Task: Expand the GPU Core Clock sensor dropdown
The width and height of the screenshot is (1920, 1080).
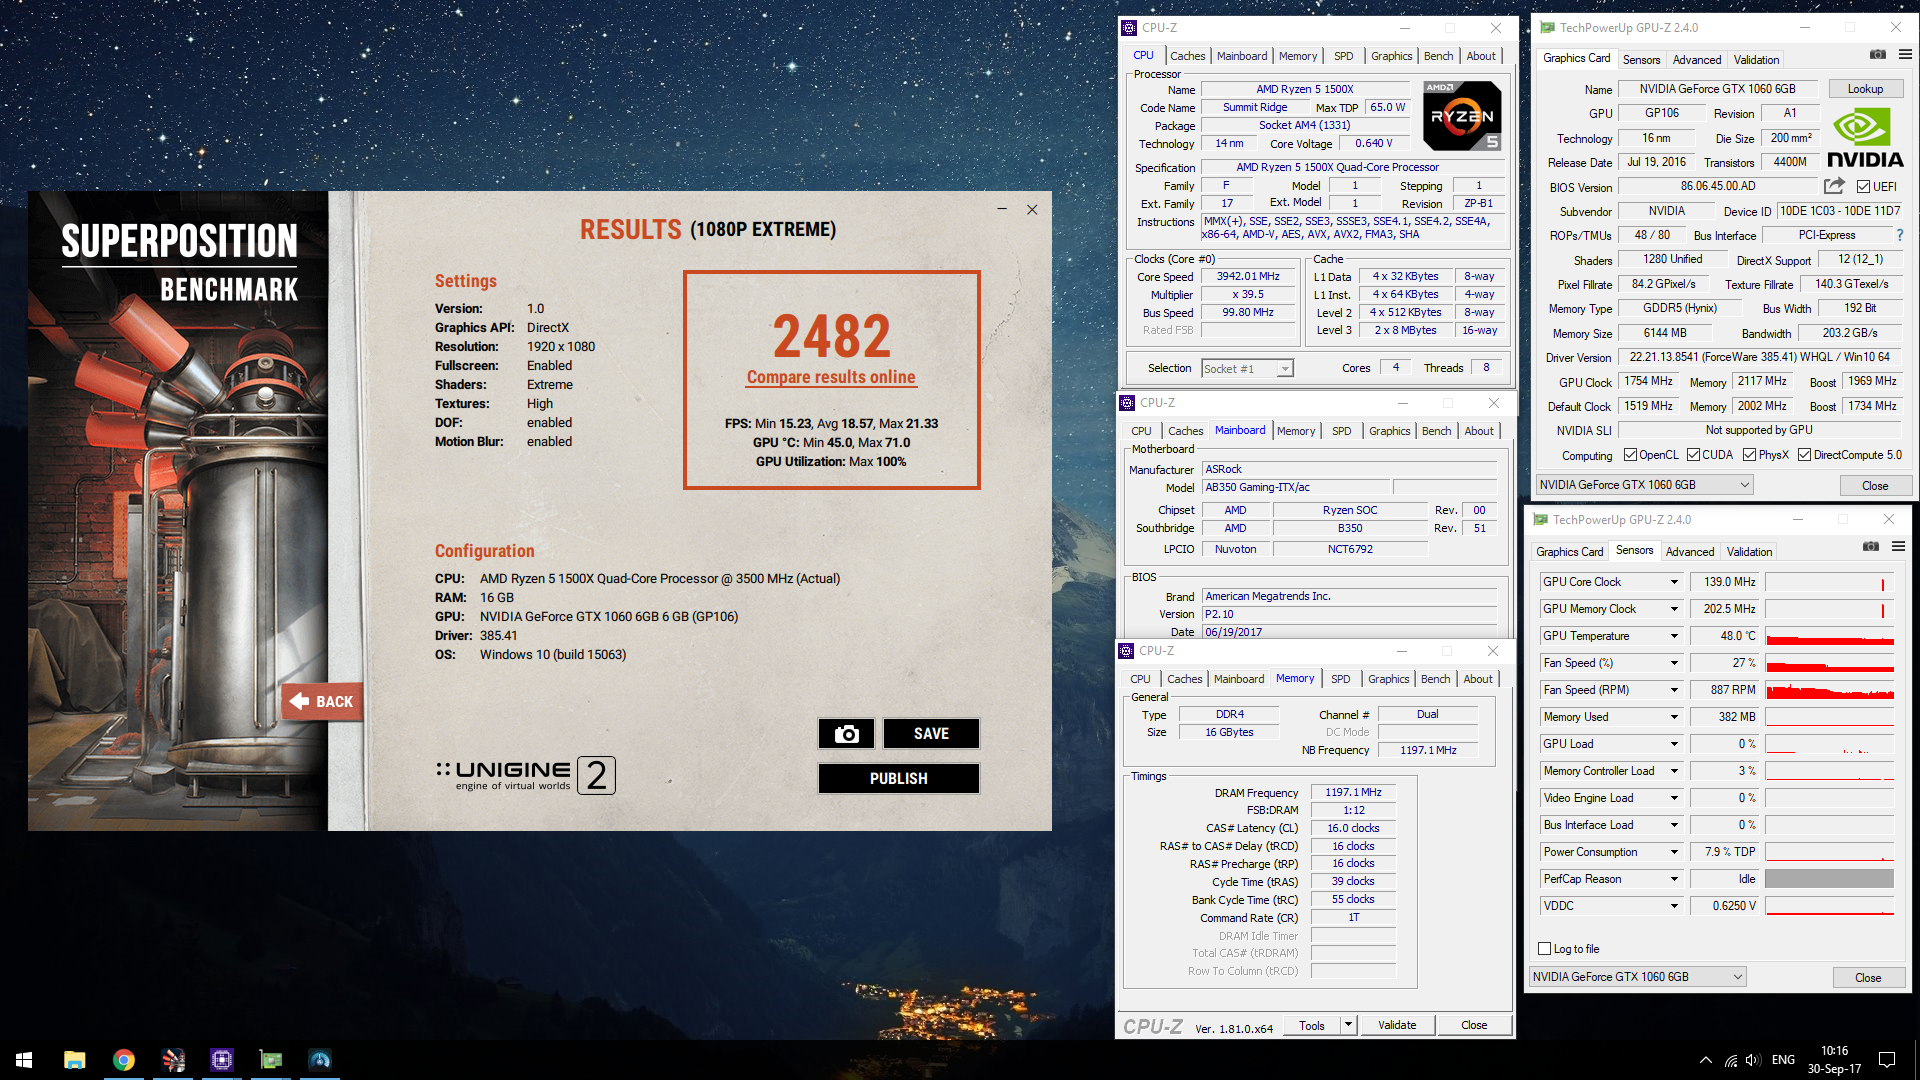Action: (x=1674, y=582)
